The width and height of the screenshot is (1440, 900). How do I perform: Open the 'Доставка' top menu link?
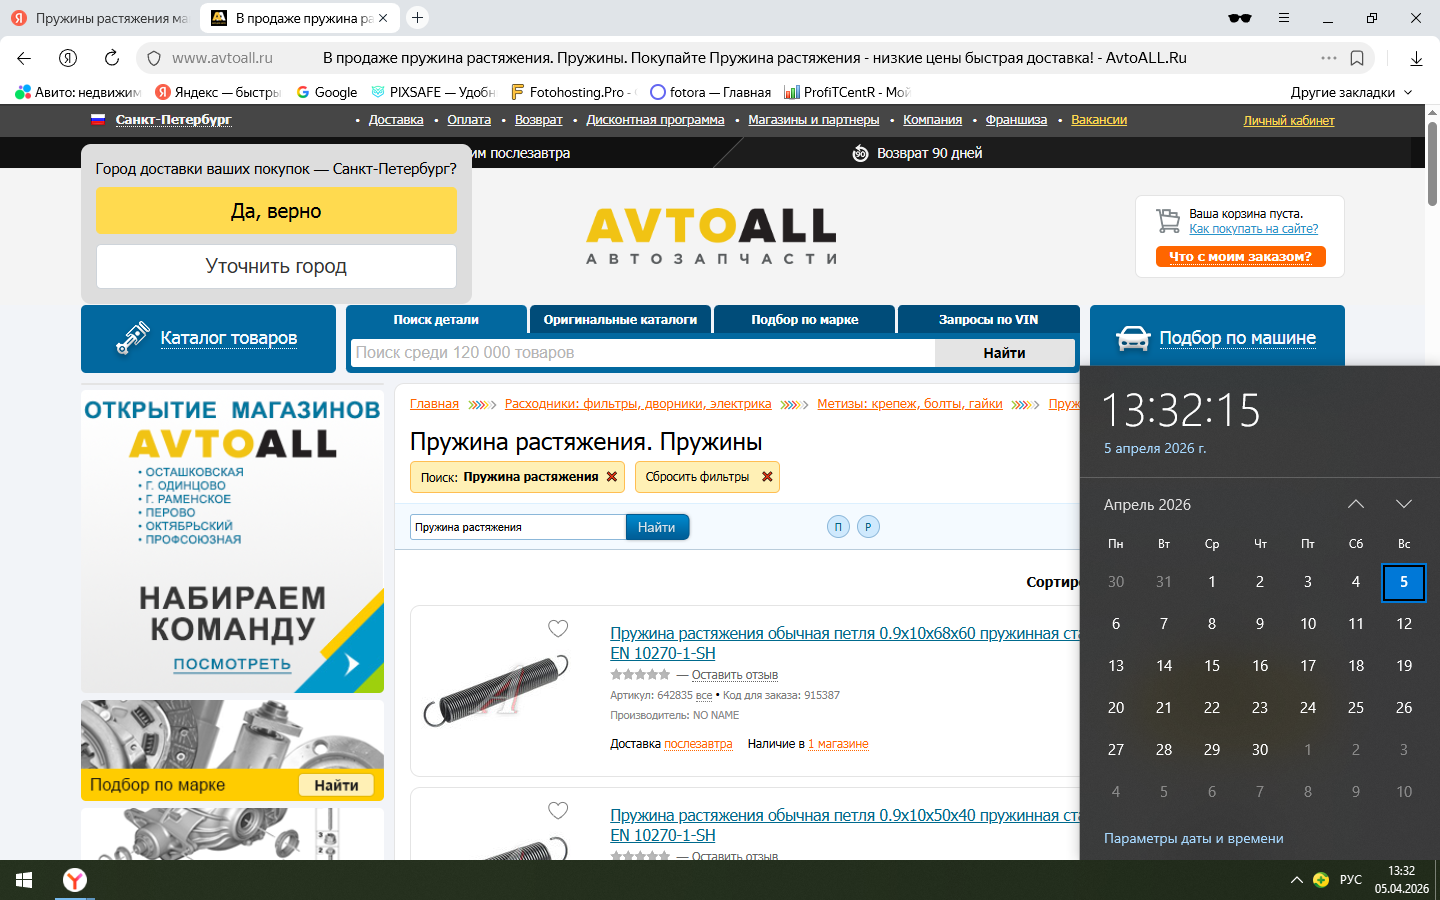[x=396, y=120]
